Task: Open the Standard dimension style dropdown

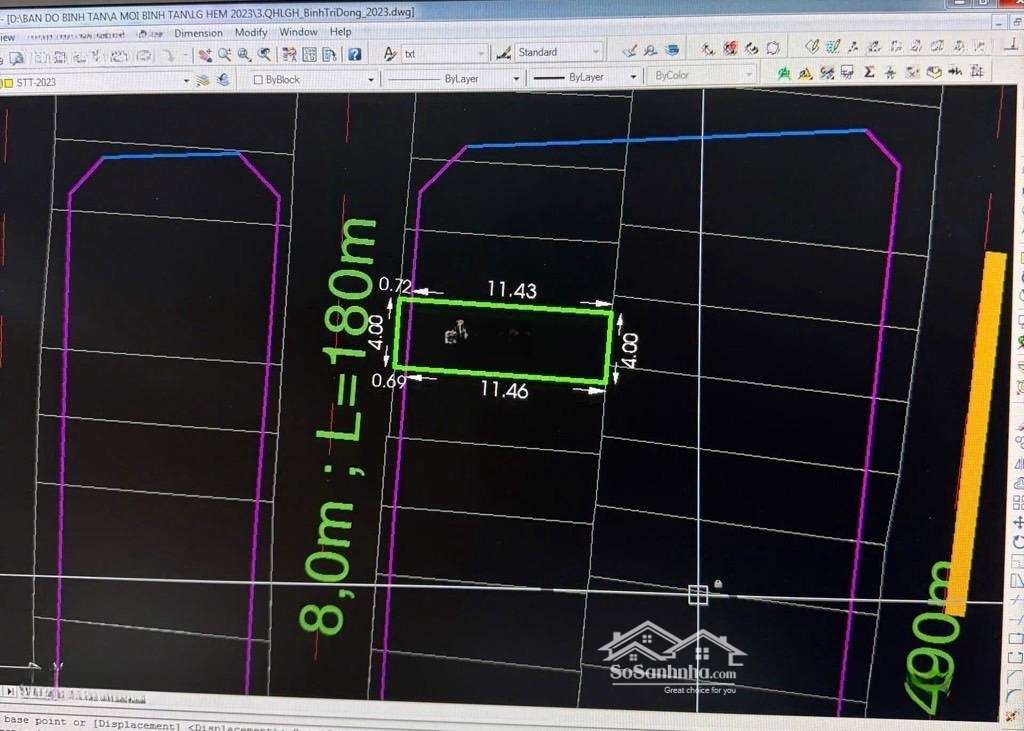Action: click(596, 52)
